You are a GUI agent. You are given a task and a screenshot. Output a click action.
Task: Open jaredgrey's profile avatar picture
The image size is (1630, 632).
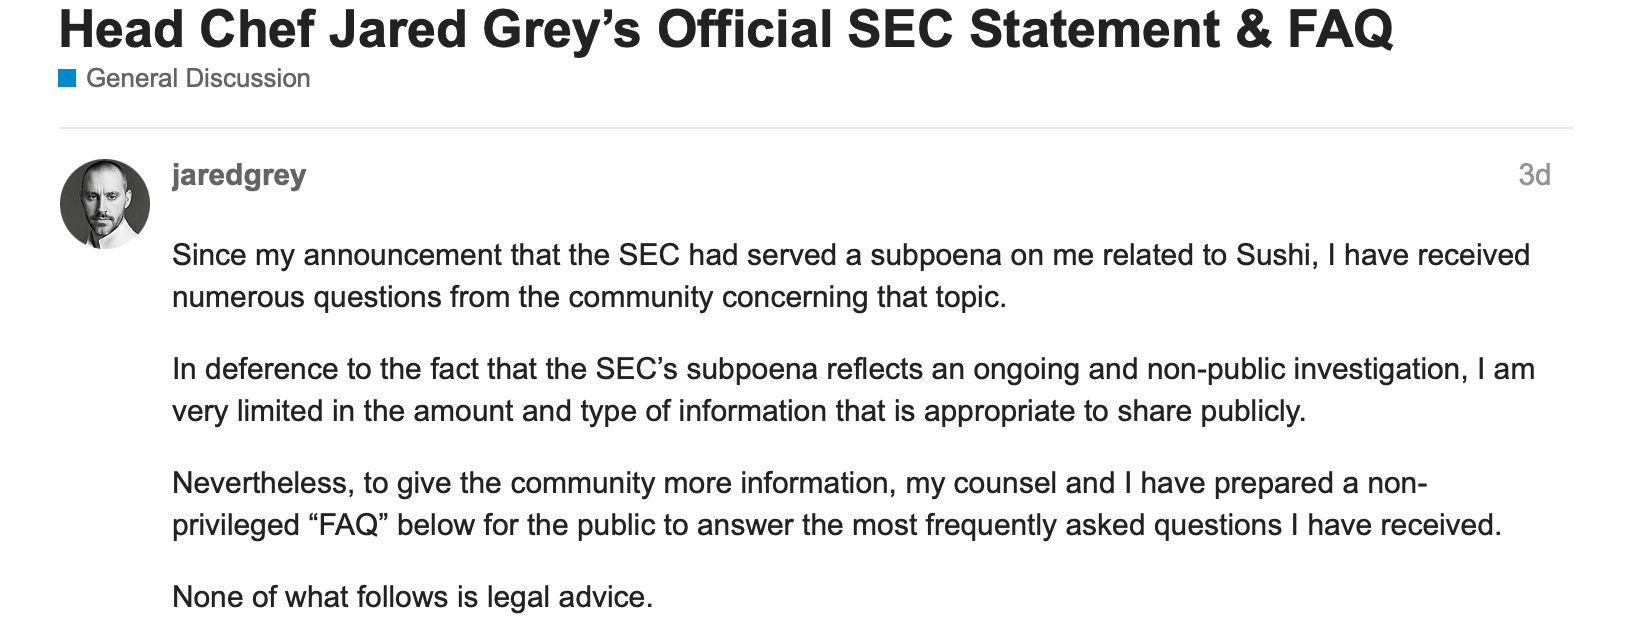pyautogui.click(x=105, y=204)
